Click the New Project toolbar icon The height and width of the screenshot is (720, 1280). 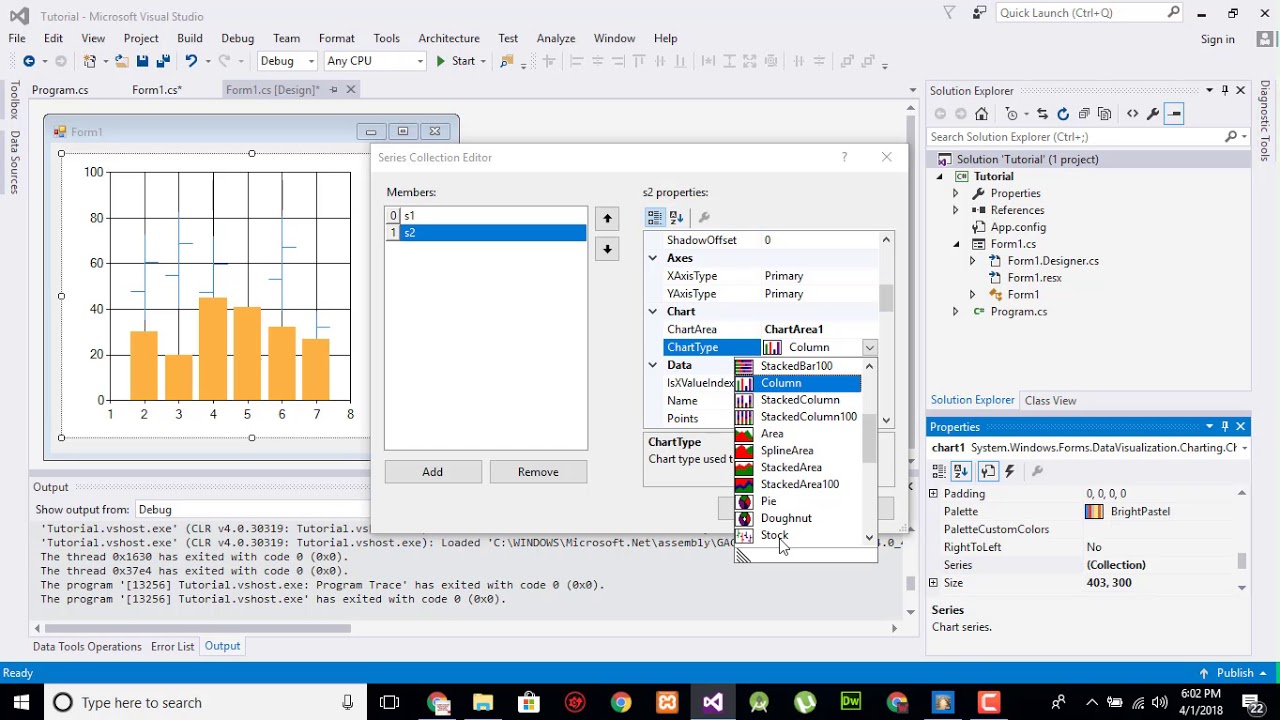[90, 61]
